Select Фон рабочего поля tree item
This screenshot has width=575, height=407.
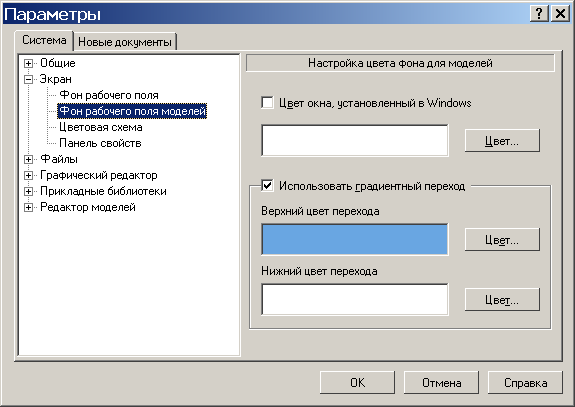pyautogui.click(x=109, y=95)
